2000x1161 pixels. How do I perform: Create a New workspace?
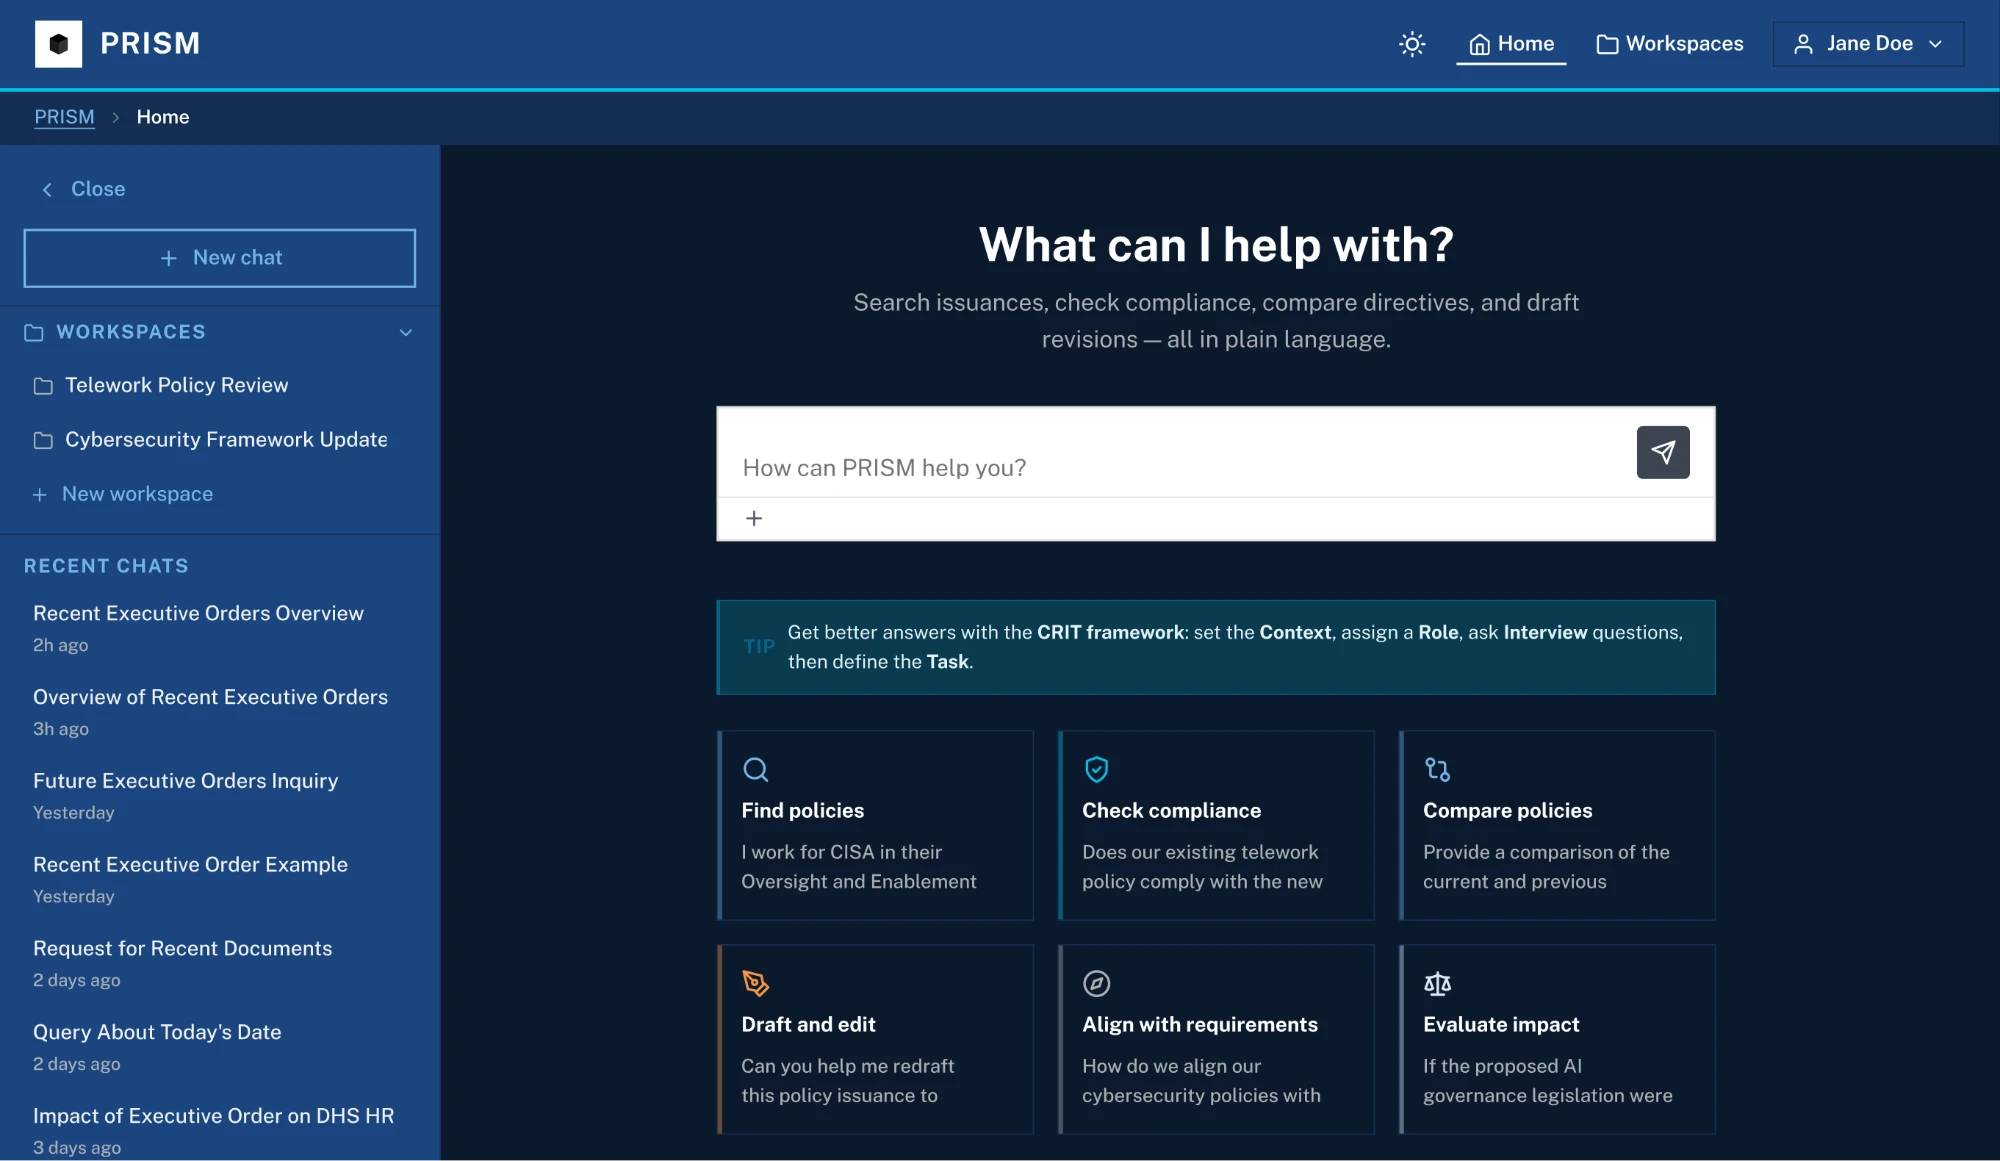pos(123,494)
